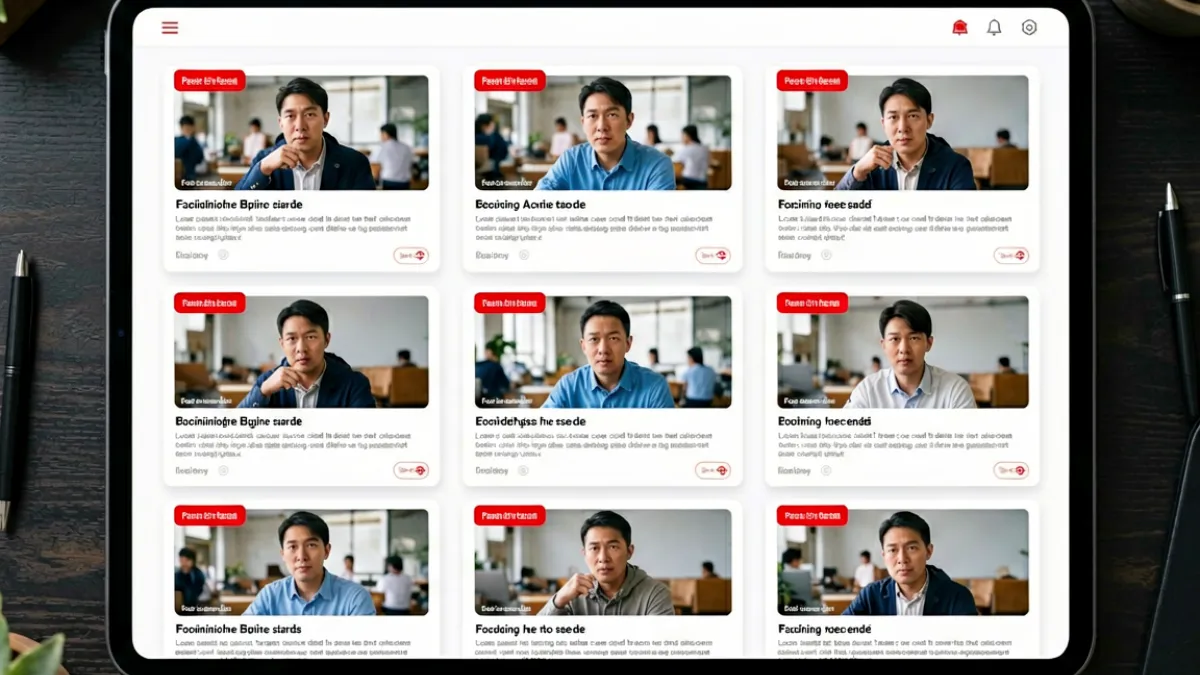Open the settings gear icon

point(1029,28)
